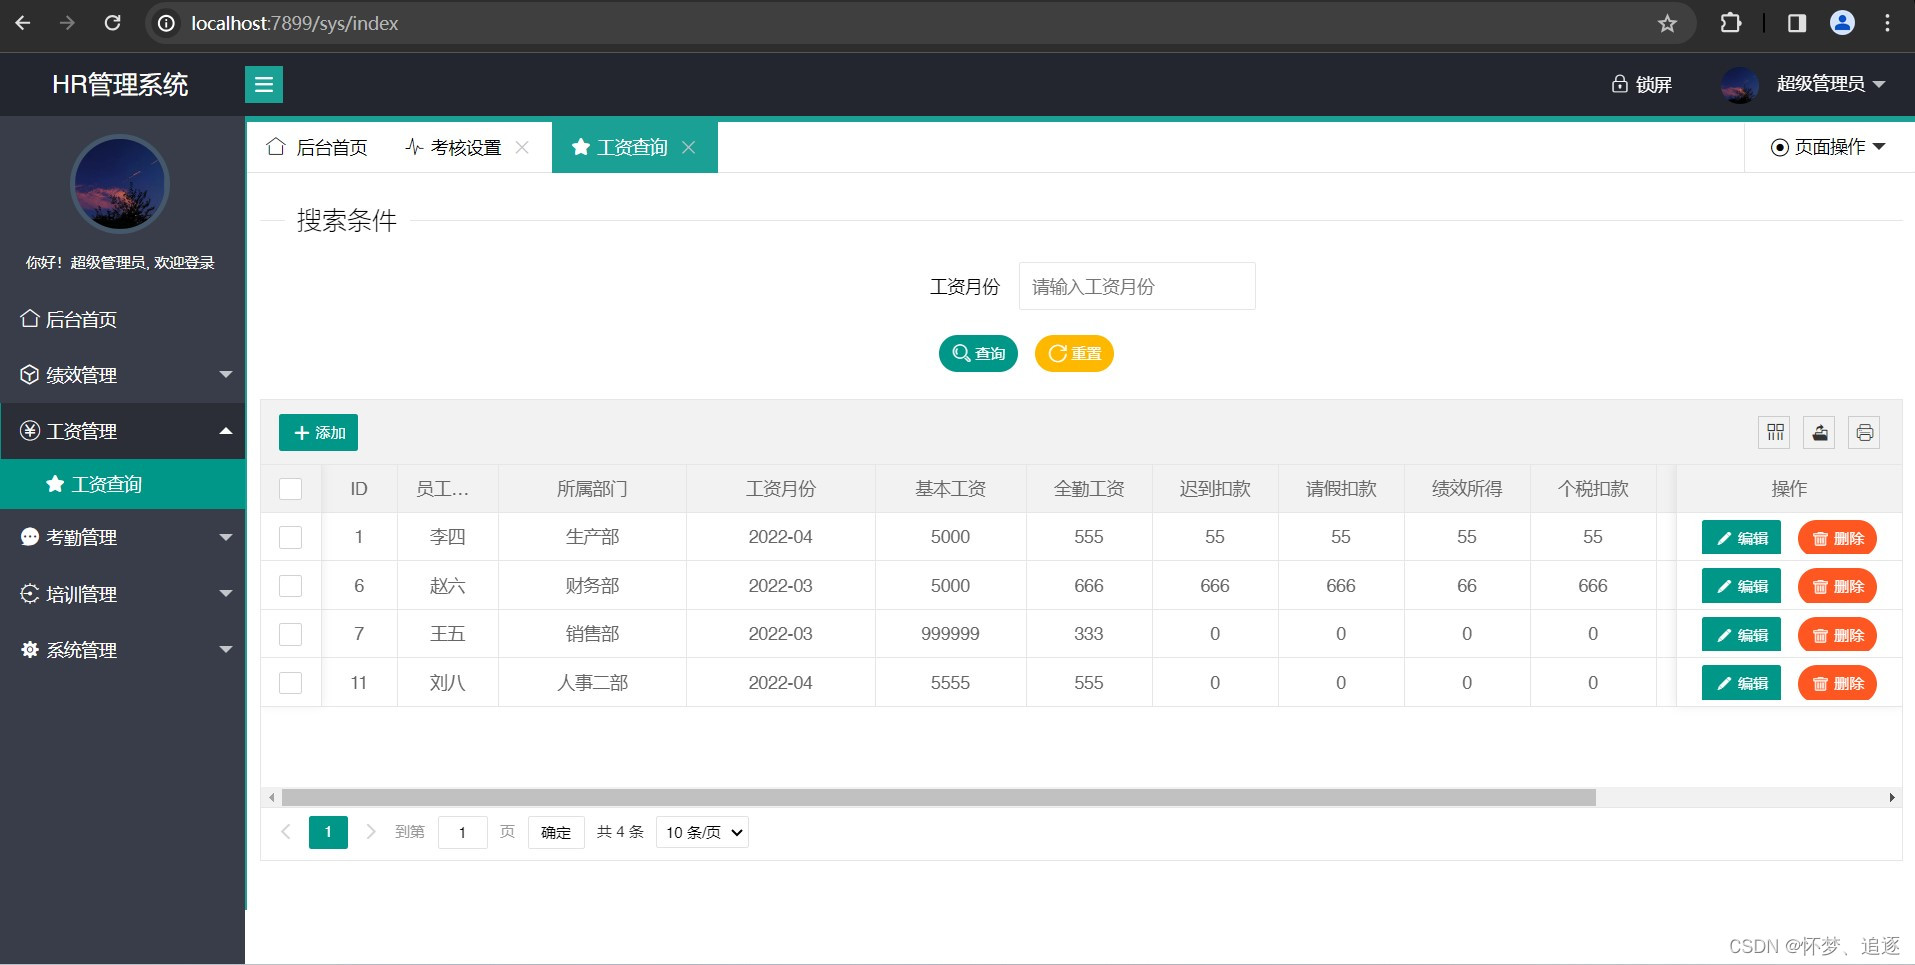
Task: Click the 查询 search button
Action: point(978,353)
